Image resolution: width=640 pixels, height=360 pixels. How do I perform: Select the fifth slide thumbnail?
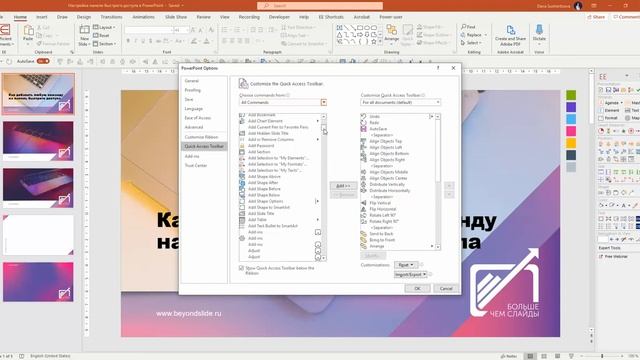(38, 282)
